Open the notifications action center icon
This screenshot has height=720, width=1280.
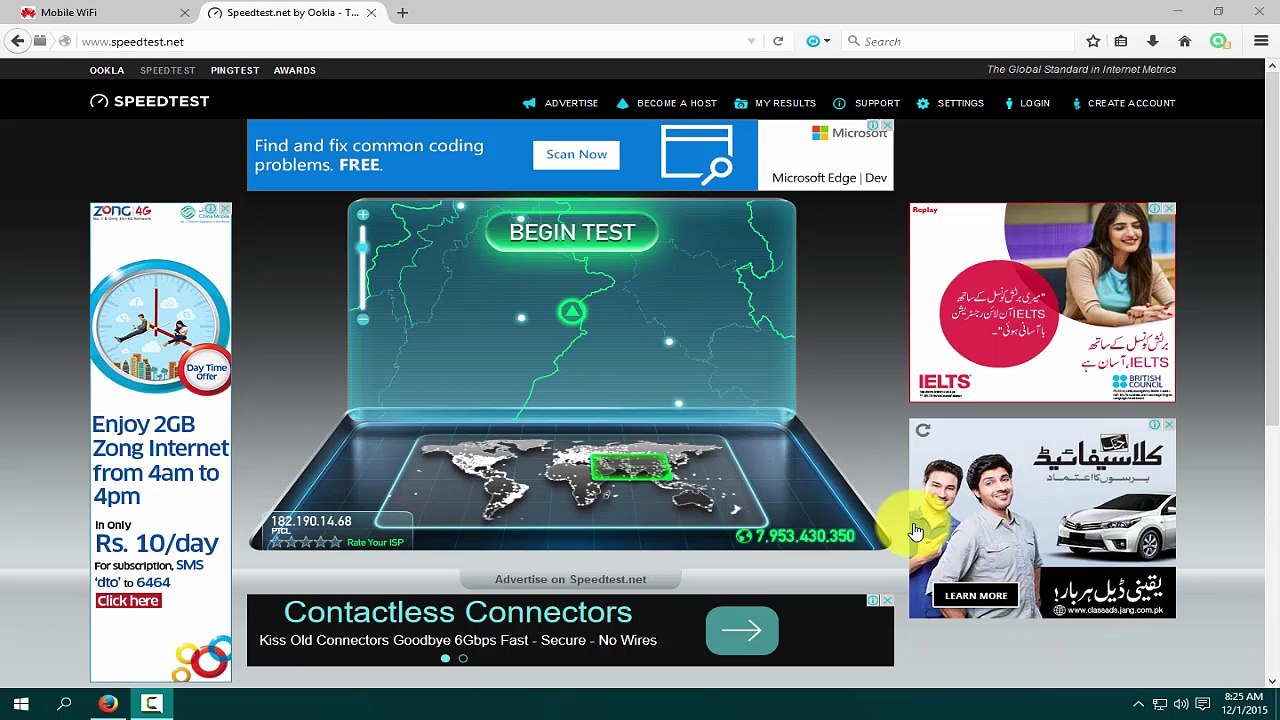point(1203,704)
